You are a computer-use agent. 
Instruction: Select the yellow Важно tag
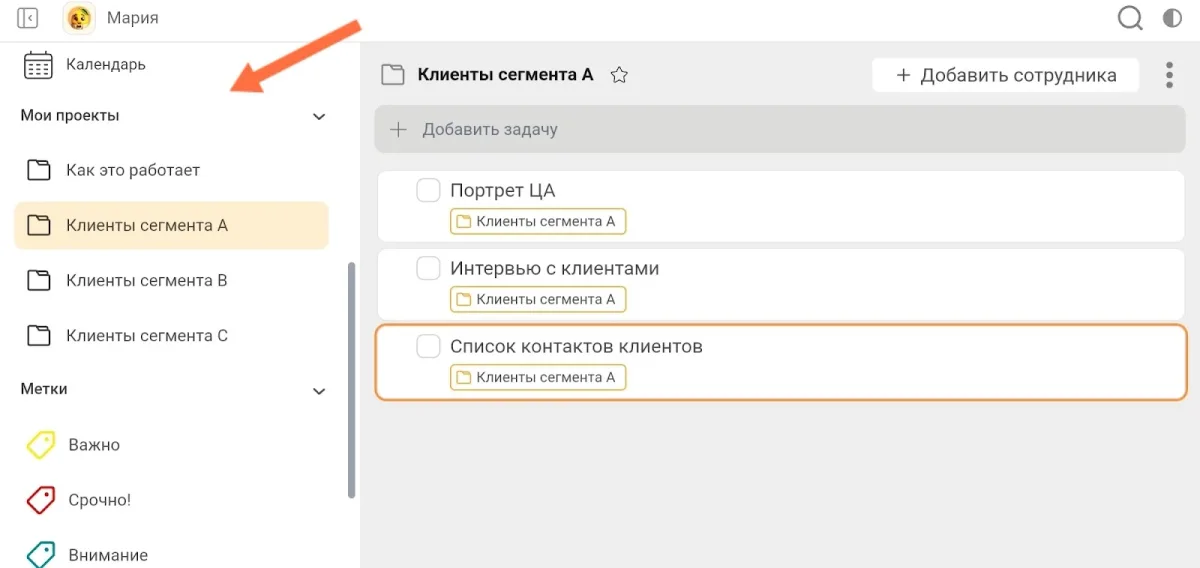pyautogui.click(x=93, y=445)
